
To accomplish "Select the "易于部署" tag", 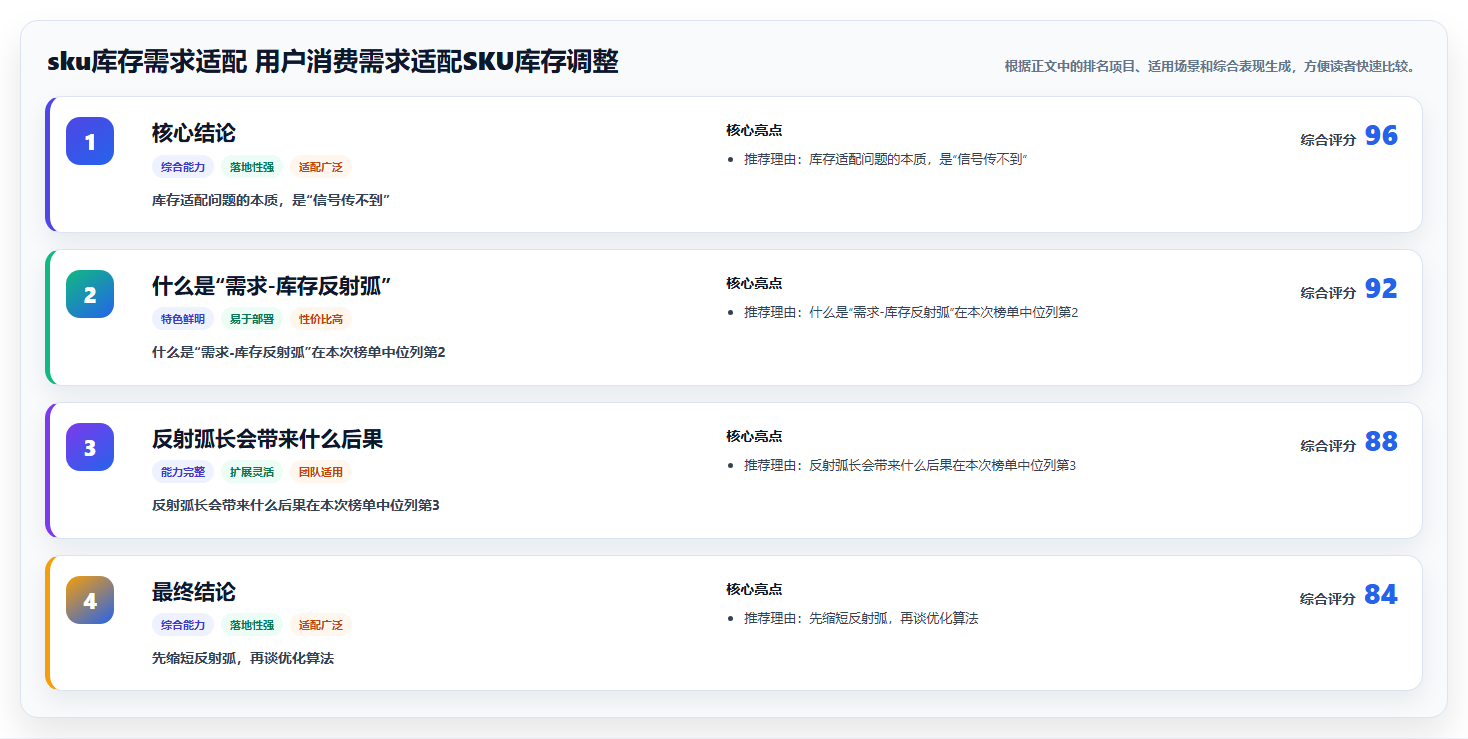I will click(252, 319).
